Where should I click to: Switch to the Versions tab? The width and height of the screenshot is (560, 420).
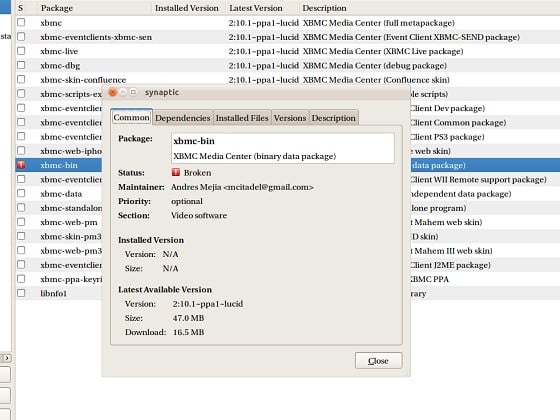coord(290,118)
